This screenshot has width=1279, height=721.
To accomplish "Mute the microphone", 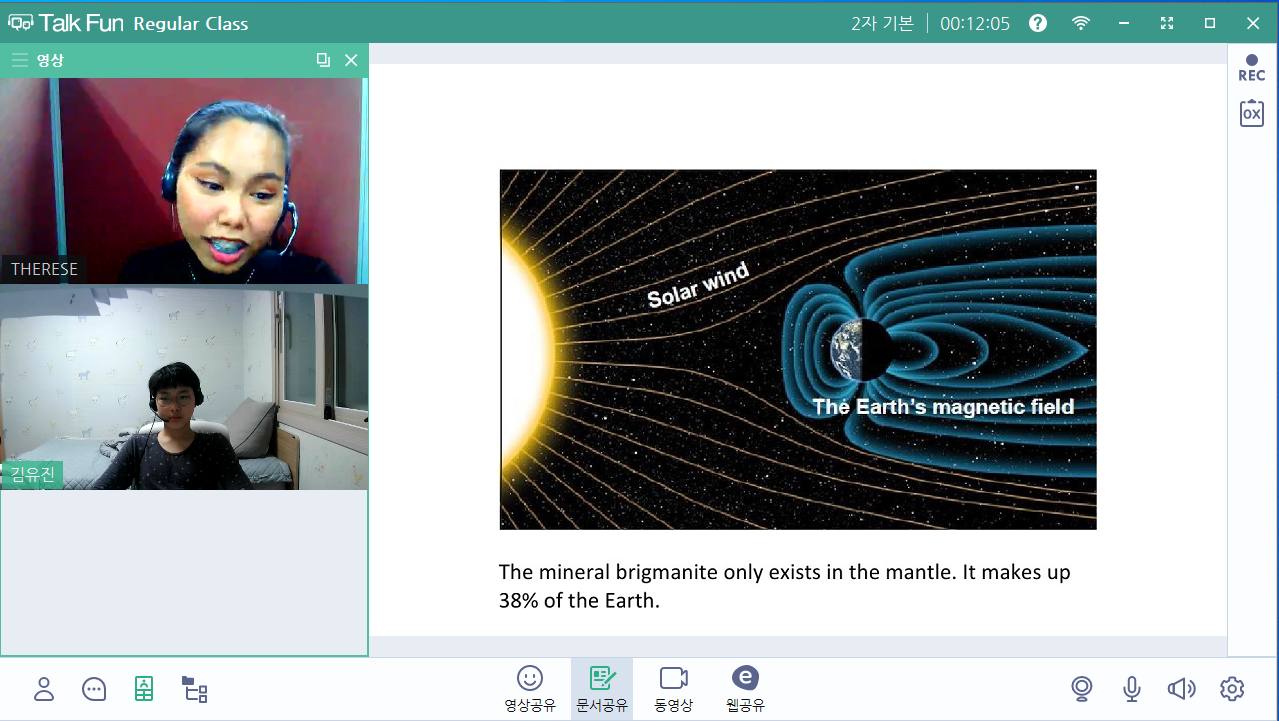I will [1132, 688].
